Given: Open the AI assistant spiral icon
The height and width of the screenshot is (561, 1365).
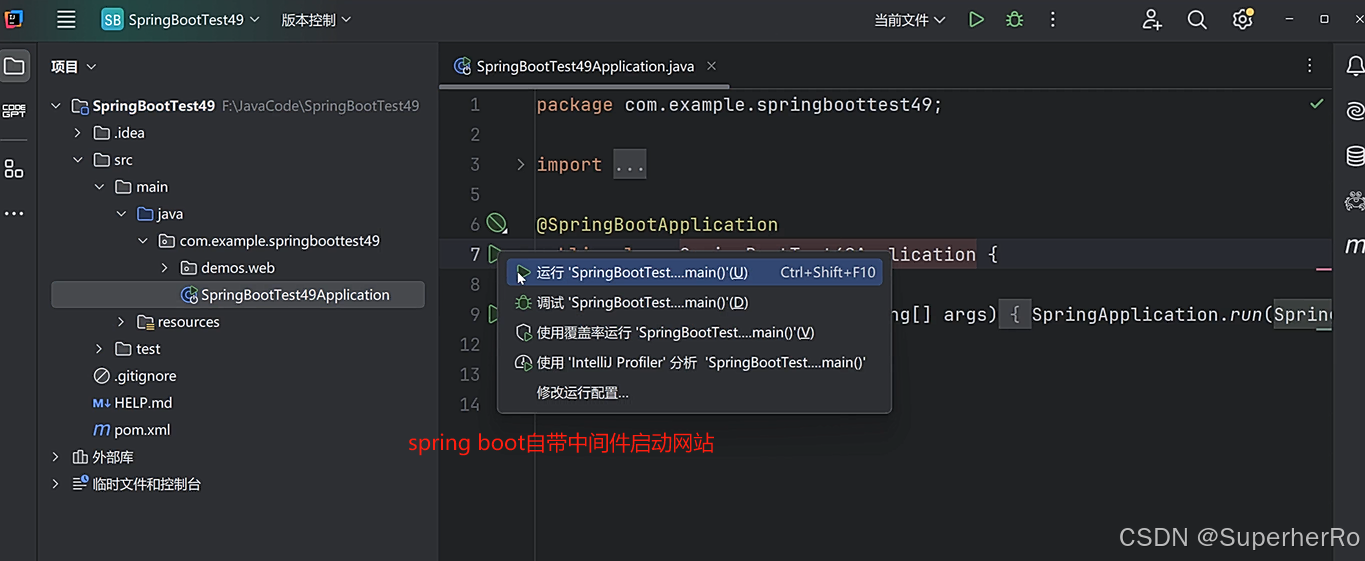Looking at the screenshot, I should tap(1355, 111).
